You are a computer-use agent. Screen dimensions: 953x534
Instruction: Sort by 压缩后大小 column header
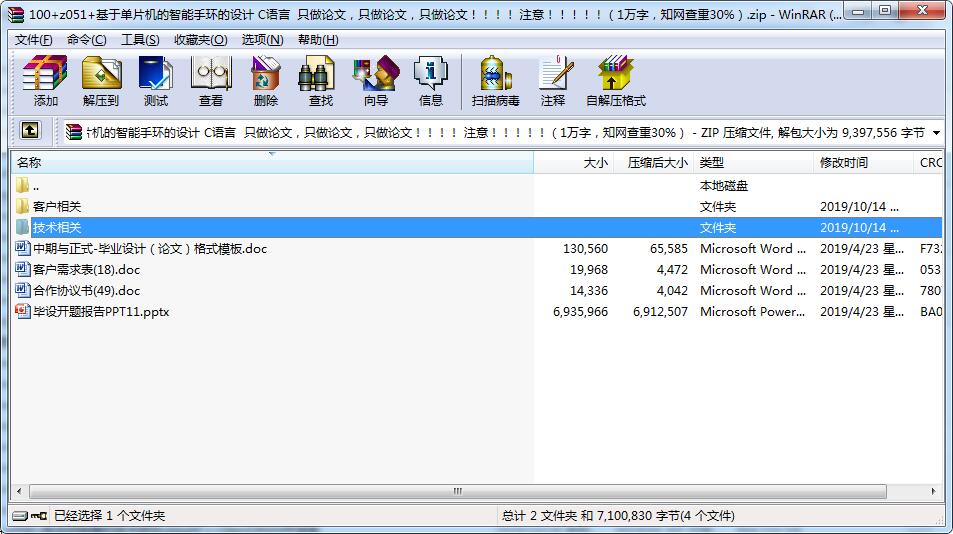[653, 162]
